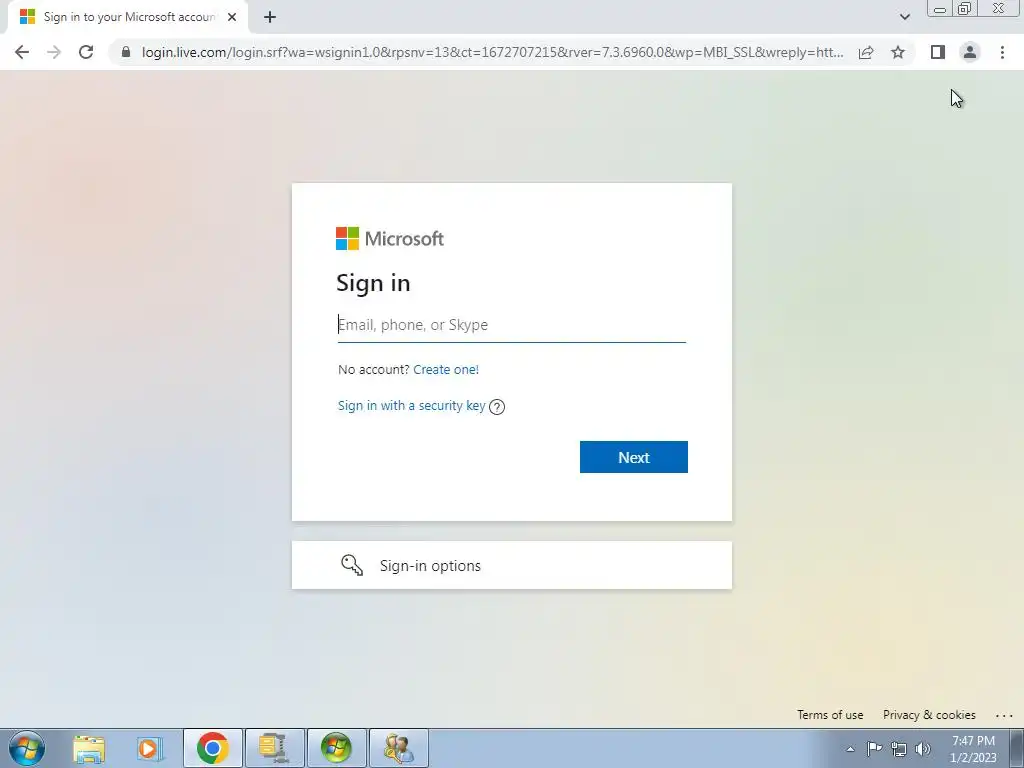The height and width of the screenshot is (768, 1024).
Task: Open the Windows flag taskbar app
Action: (x=336, y=748)
